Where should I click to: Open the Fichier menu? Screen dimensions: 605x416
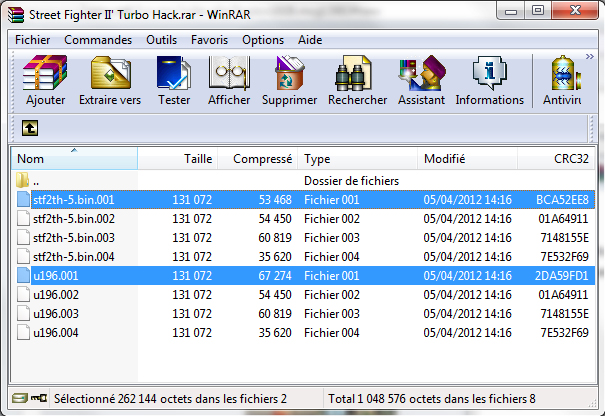click(x=32, y=40)
